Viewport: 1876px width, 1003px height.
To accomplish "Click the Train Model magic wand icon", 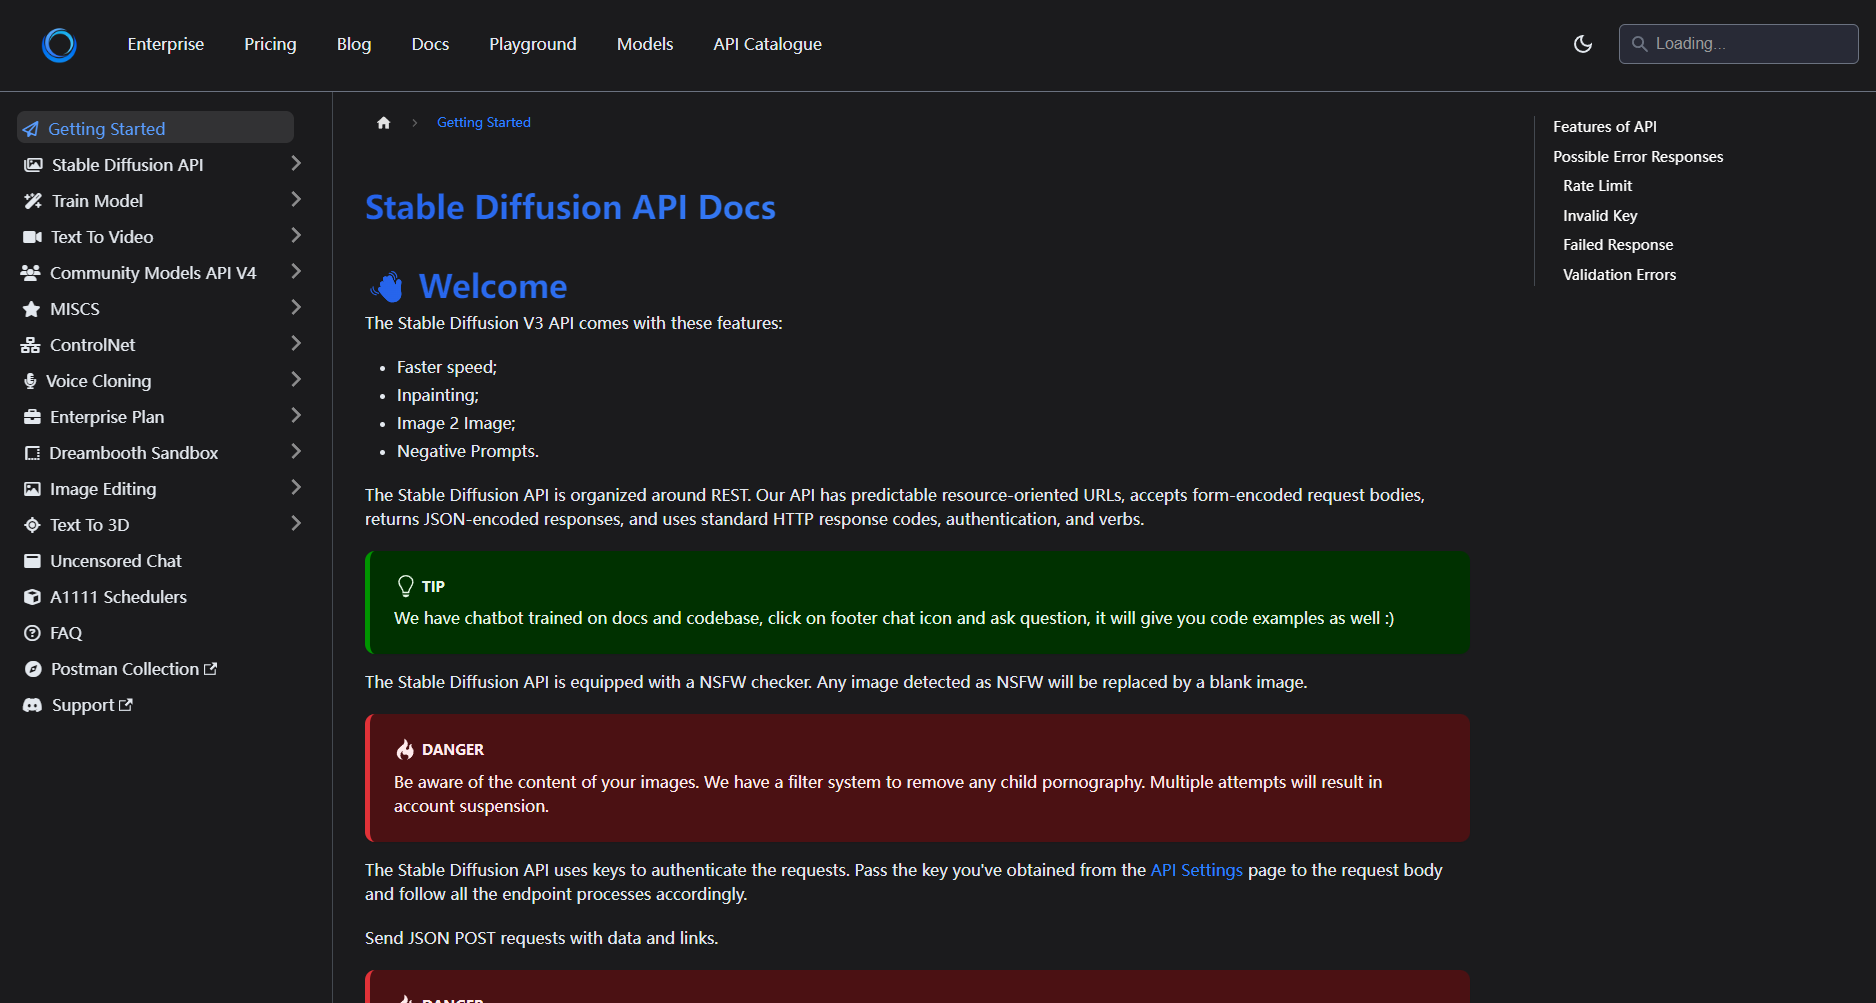I will [33, 201].
